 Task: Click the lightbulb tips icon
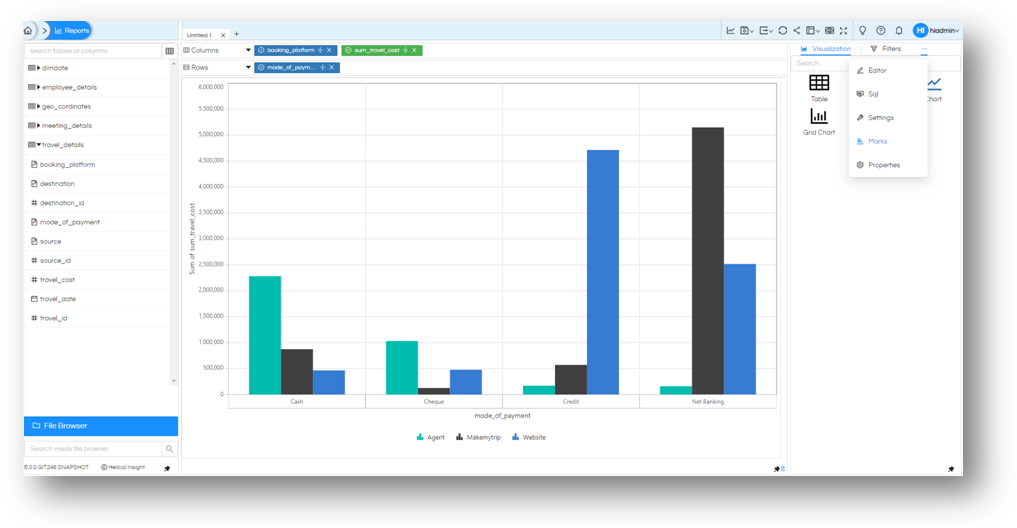point(863,30)
